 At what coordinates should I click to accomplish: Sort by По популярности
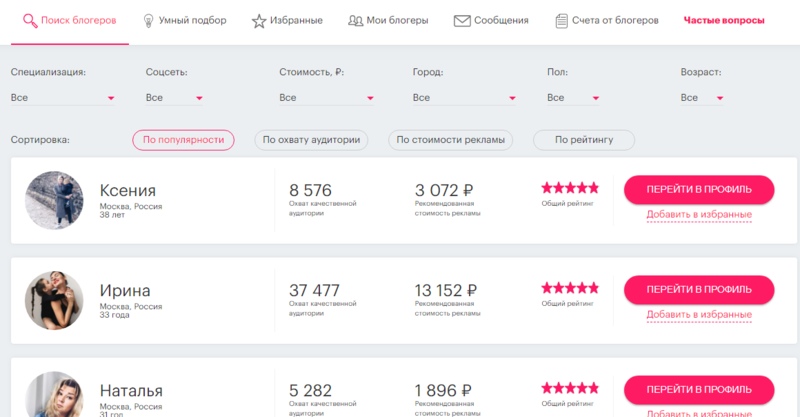coord(183,140)
